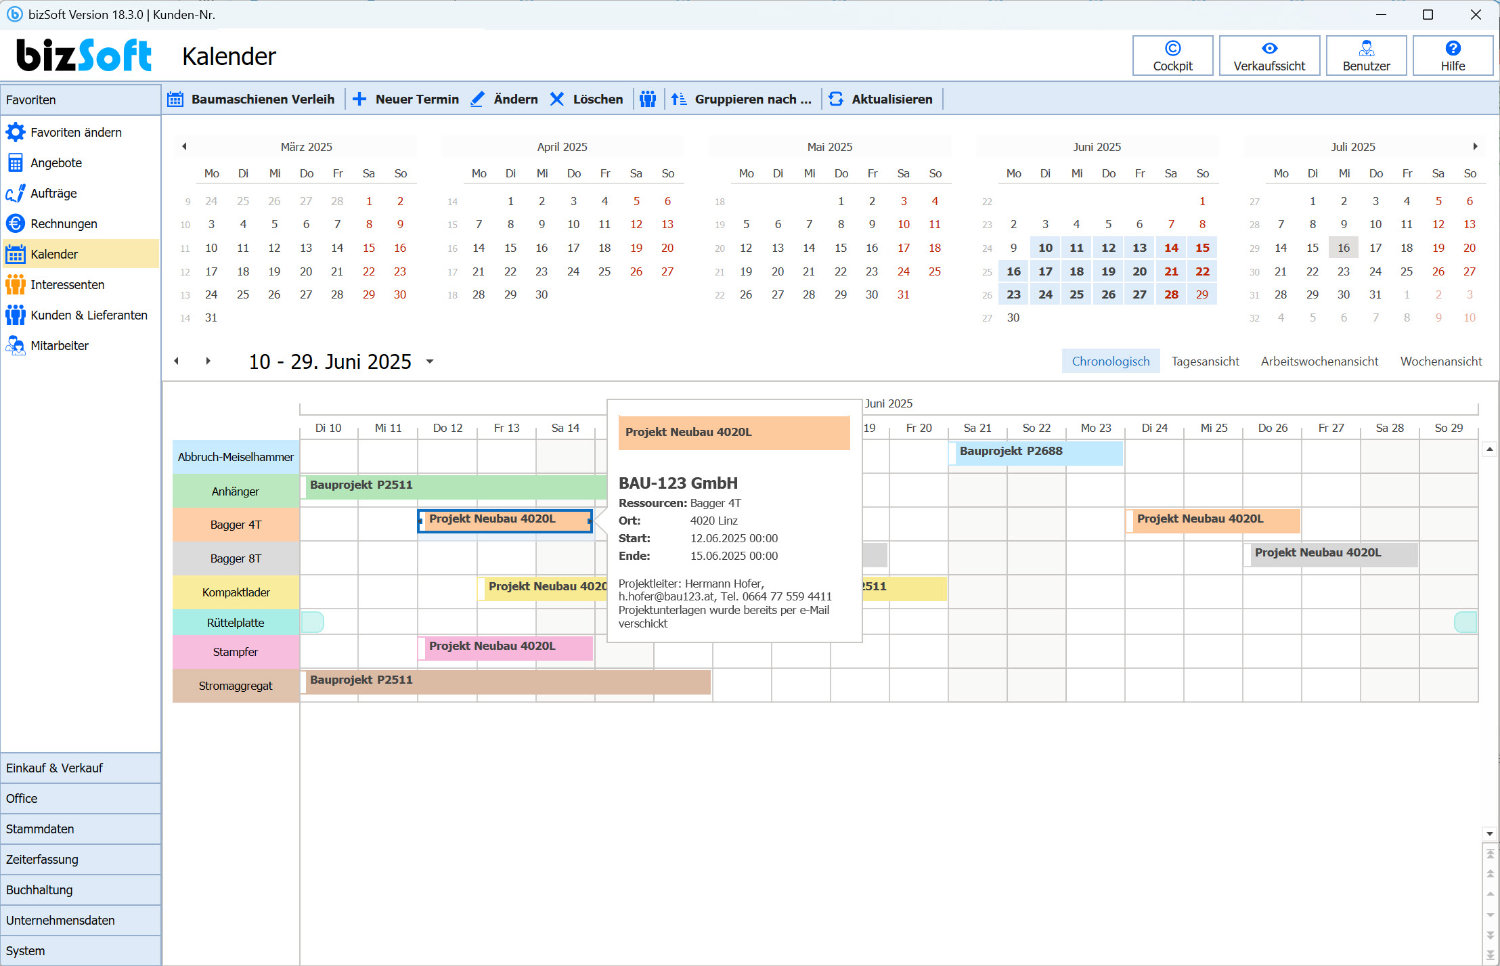Click the Benutzer user icon
1500x966 pixels.
[1366, 48]
